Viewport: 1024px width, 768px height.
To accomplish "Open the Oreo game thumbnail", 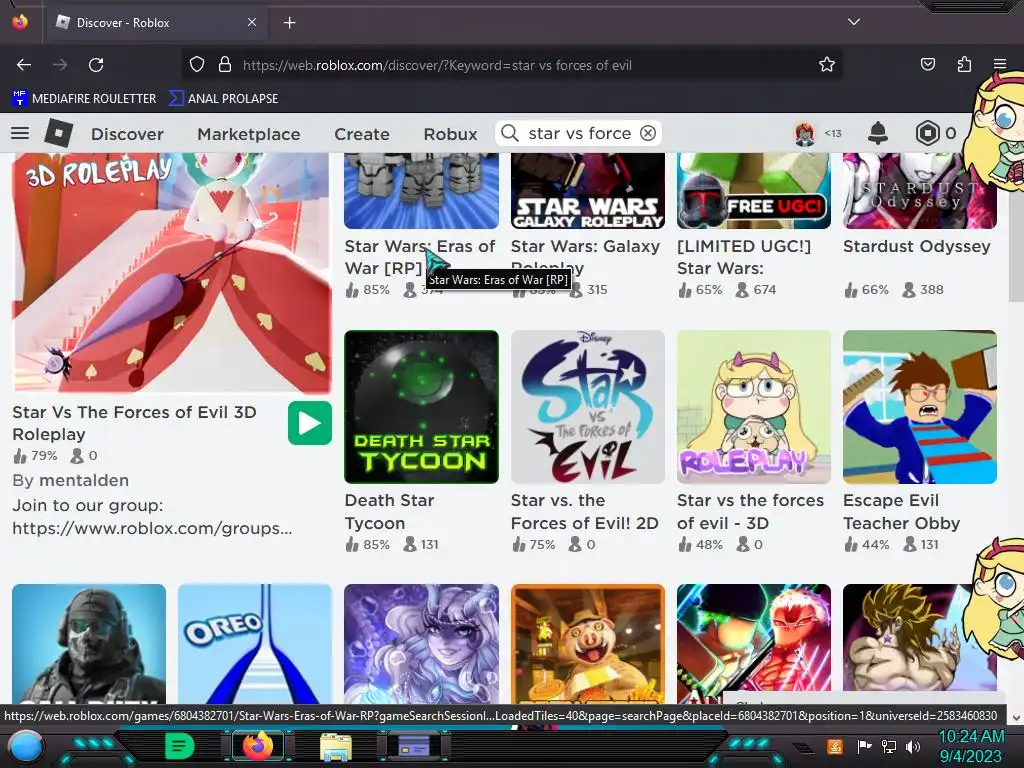I will point(255,643).
